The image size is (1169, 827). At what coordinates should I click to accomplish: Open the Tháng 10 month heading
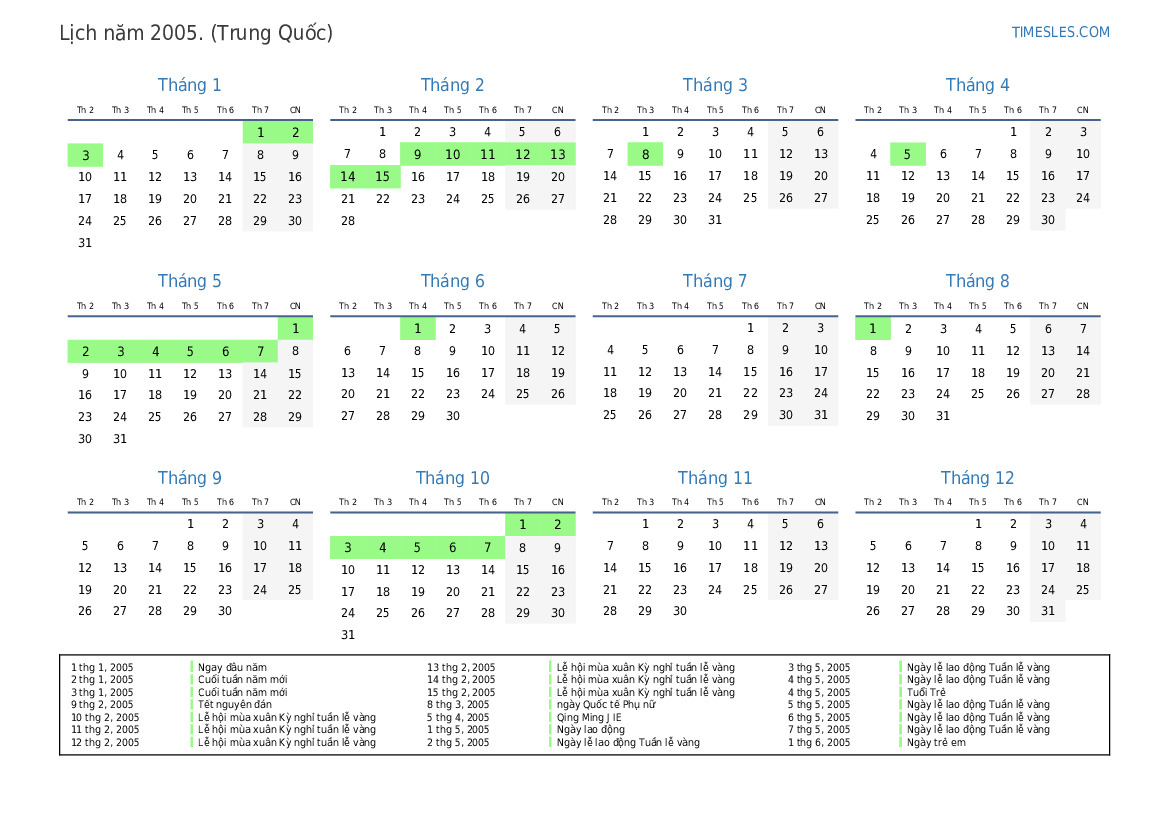pyautogui.click(x=452, y=478)
